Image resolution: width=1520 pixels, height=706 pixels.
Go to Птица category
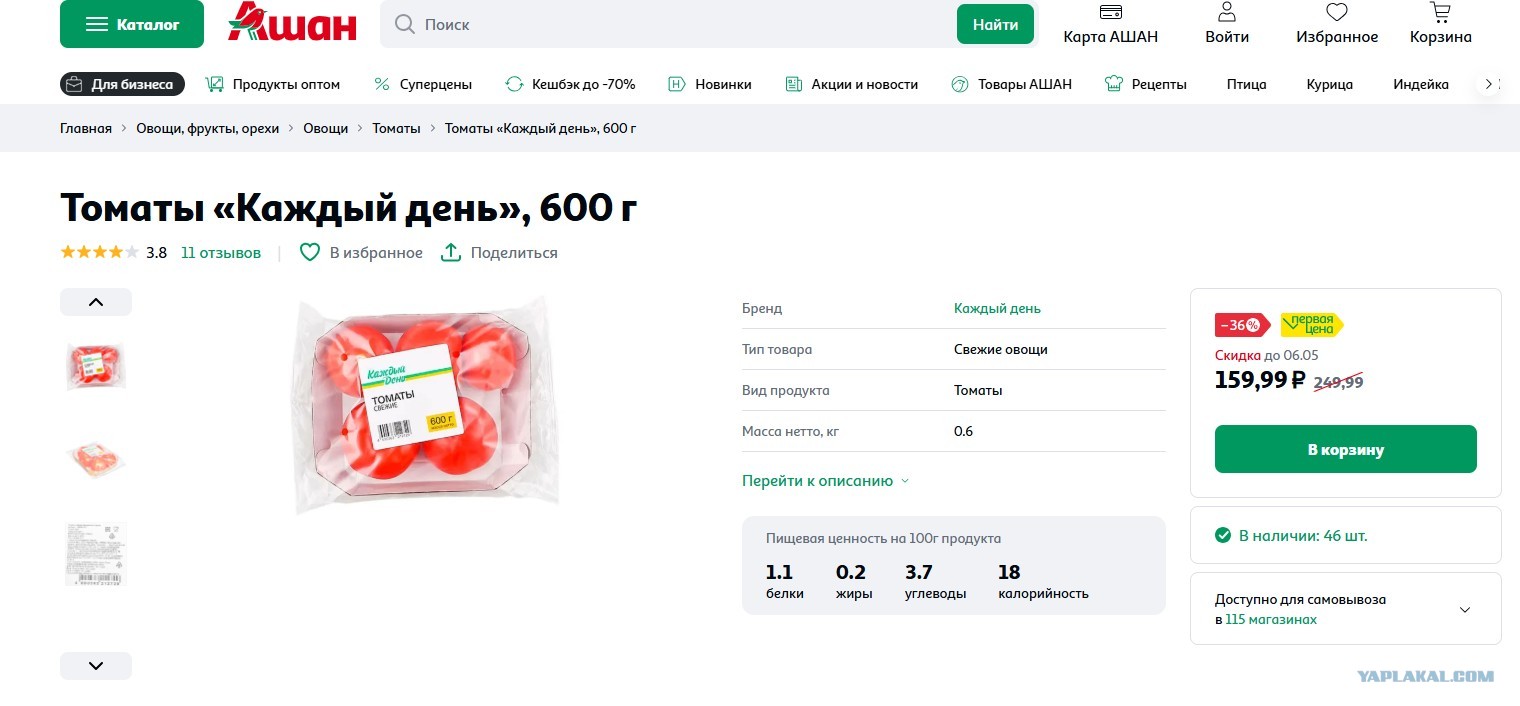(x=1246, y=84)
